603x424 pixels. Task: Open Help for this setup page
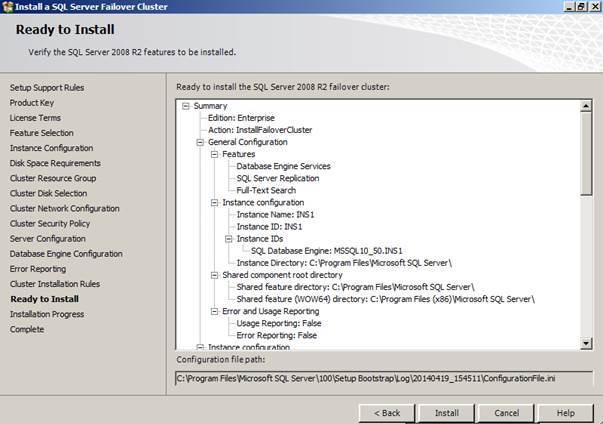click(x=566, y=413)
